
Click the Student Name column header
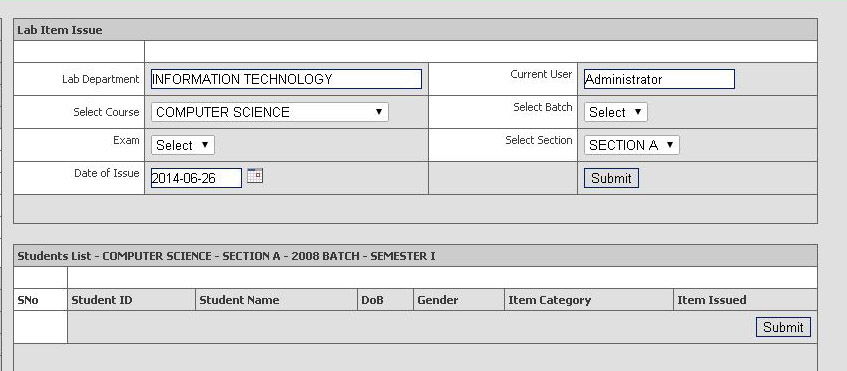tap(239, 300)
